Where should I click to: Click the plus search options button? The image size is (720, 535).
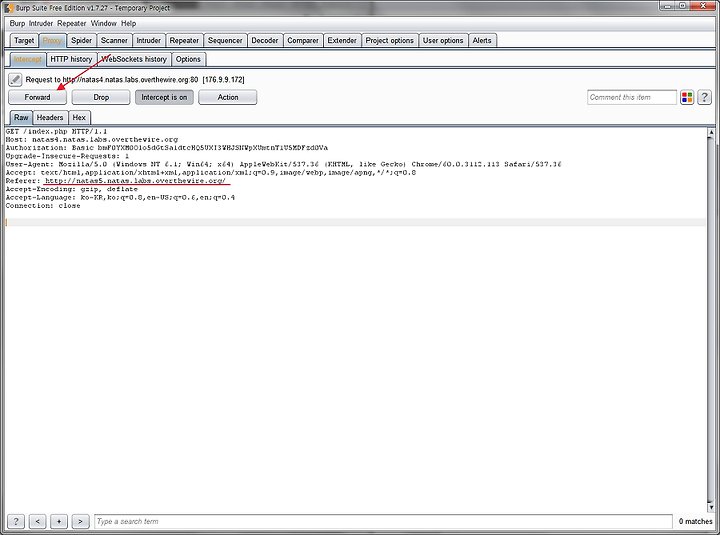point(59,521)
